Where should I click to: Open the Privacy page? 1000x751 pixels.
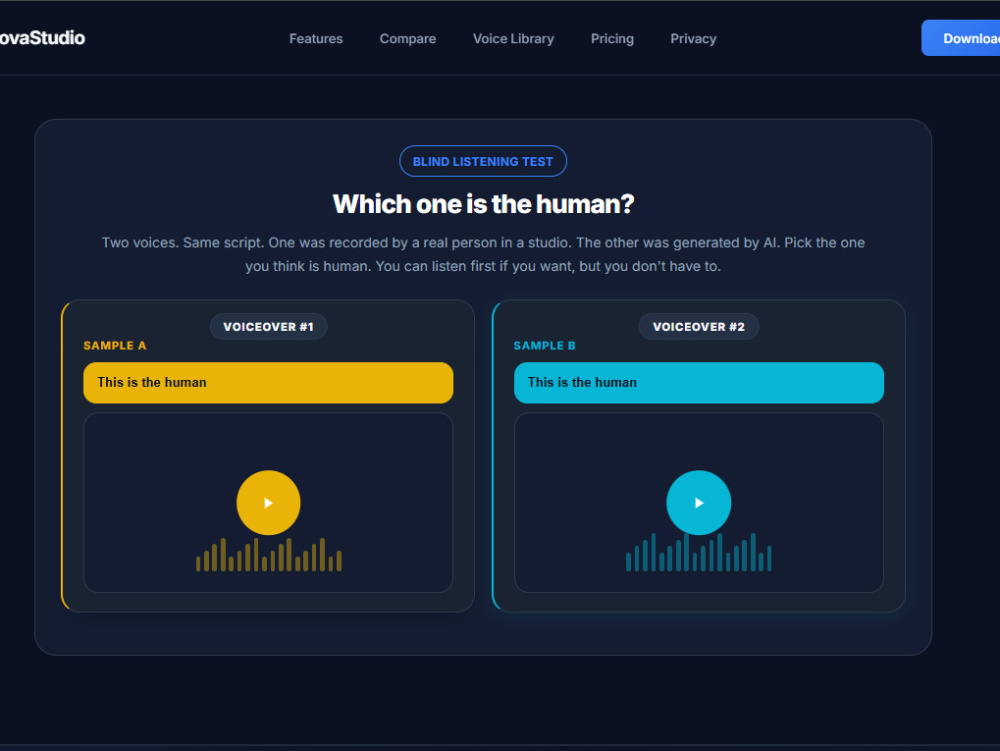coord(693,39)
